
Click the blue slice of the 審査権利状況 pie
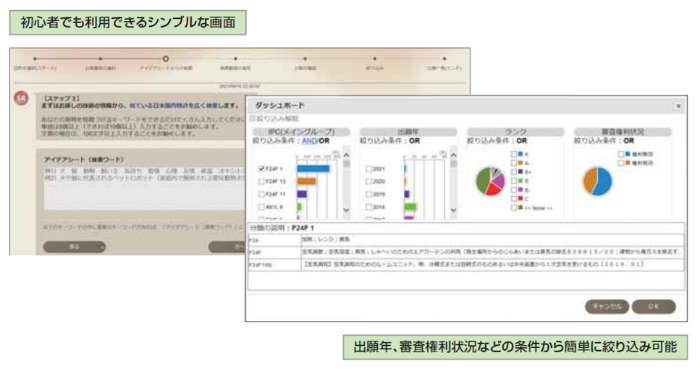pyautogui.click(x=604, y=182)
